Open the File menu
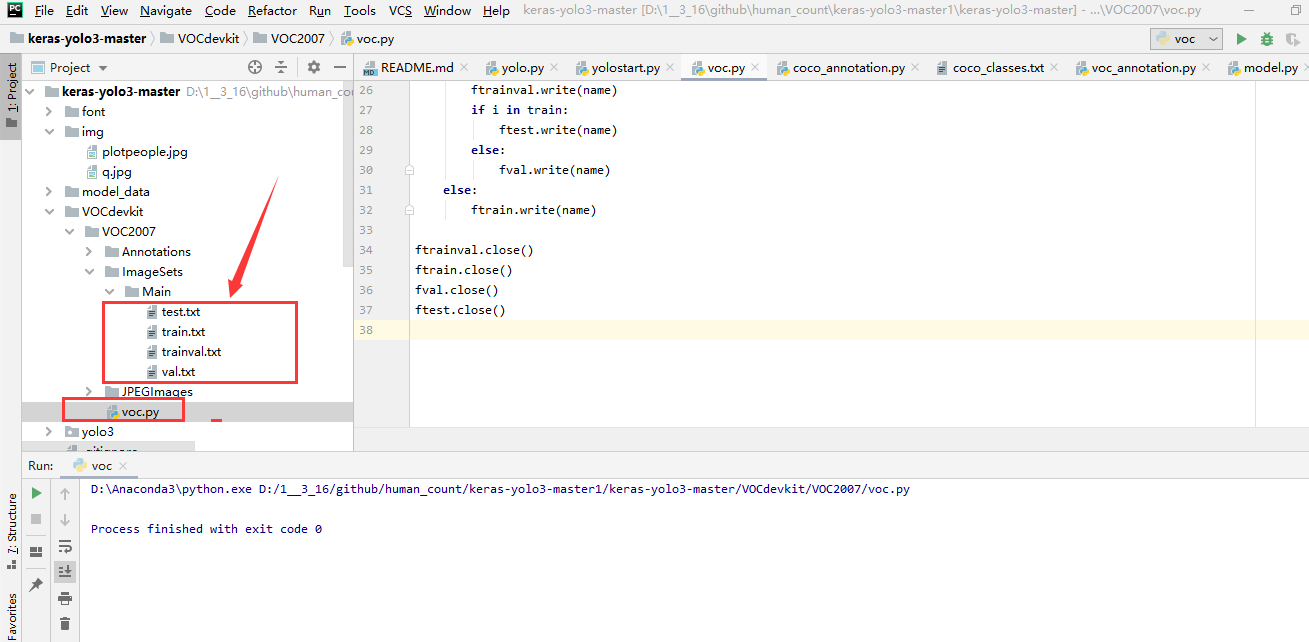The image size is (1309, 642). pyautogui.click(x=44, y=11)
